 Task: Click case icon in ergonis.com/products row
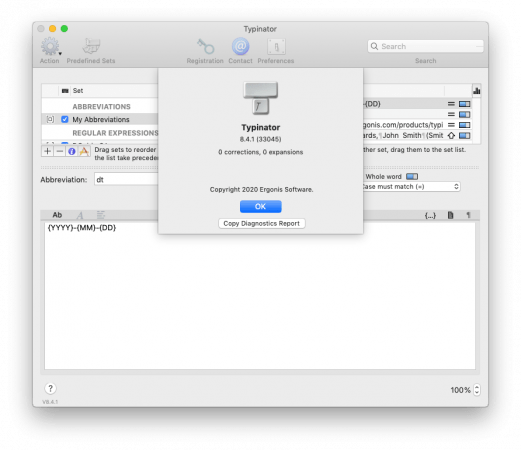(x=451, y=125)
